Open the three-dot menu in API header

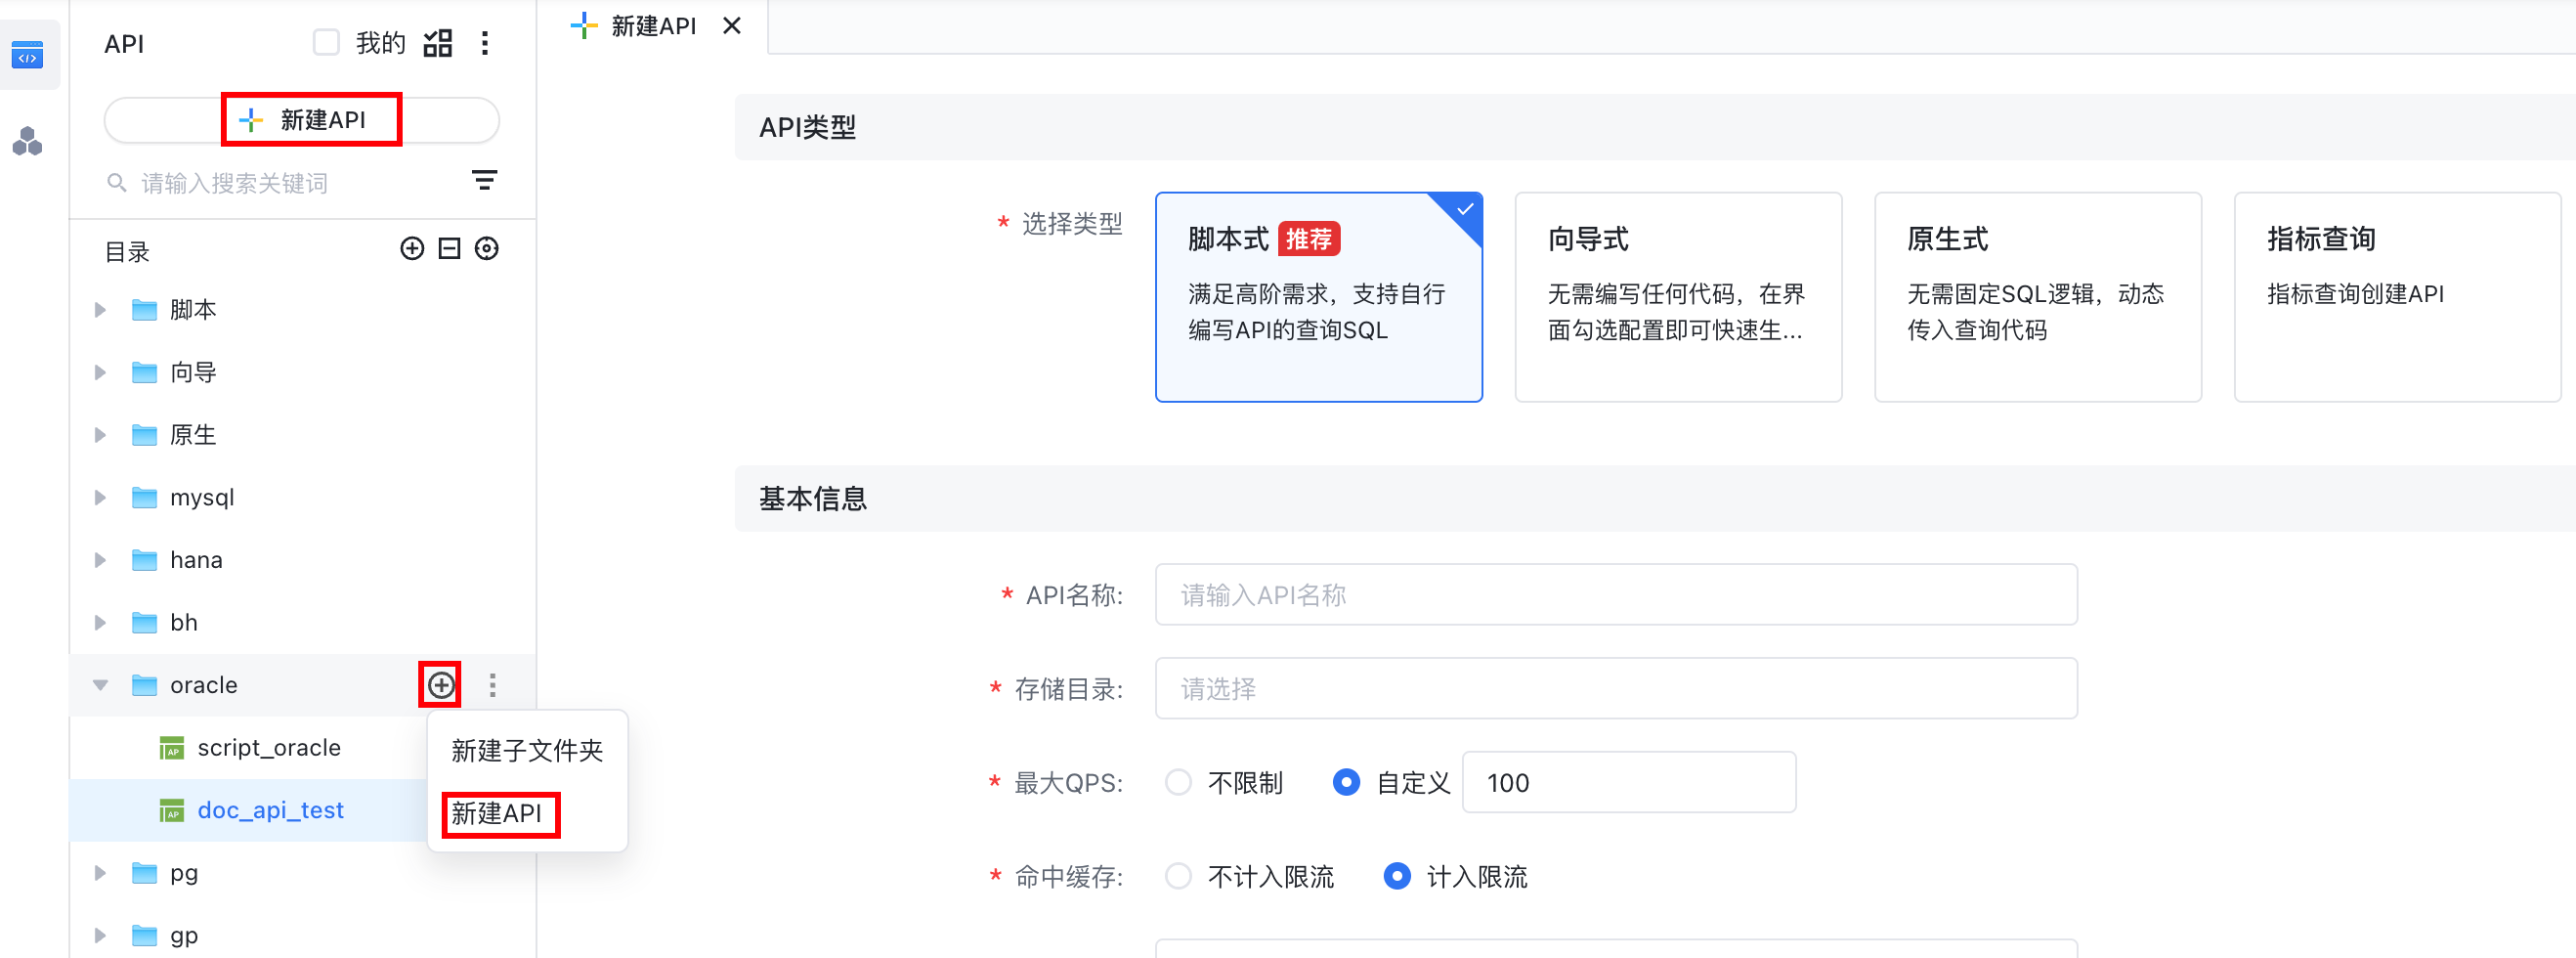(x=485, y=43)
